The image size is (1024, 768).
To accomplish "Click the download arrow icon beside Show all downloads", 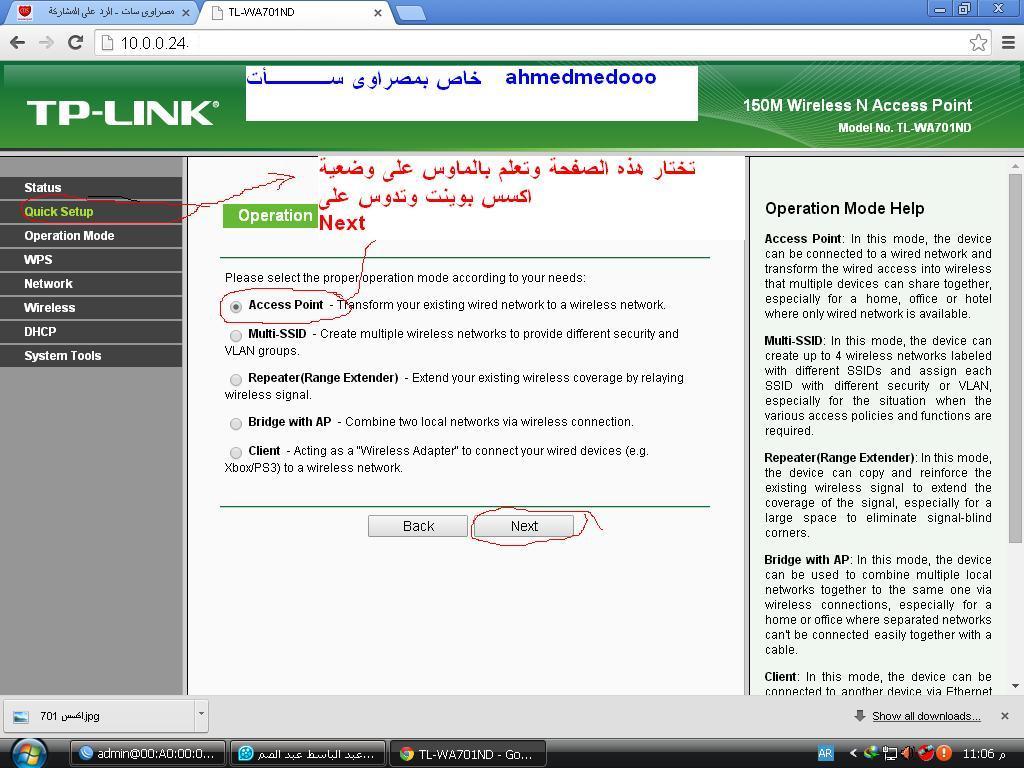I will click(x=860, y=716).
